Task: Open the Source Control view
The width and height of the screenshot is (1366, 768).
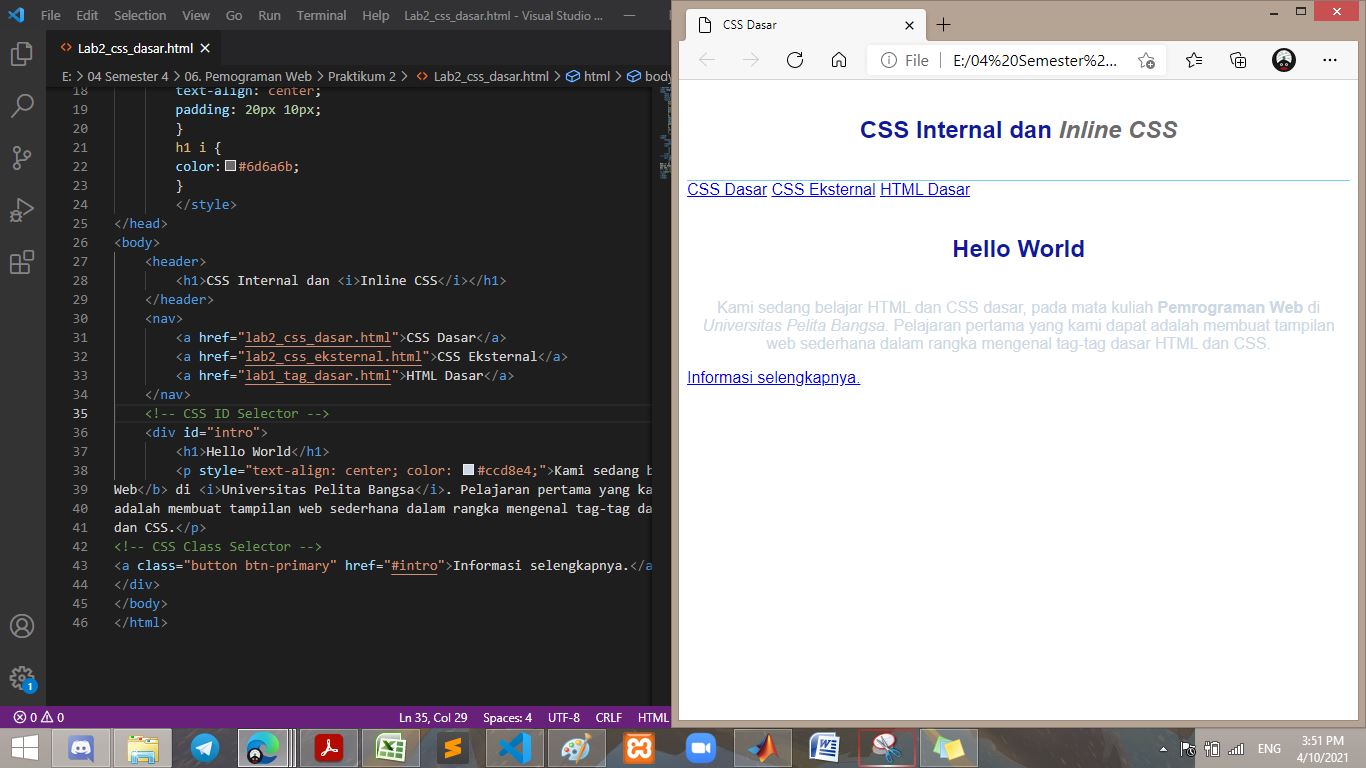Action: tap(21, 157)
